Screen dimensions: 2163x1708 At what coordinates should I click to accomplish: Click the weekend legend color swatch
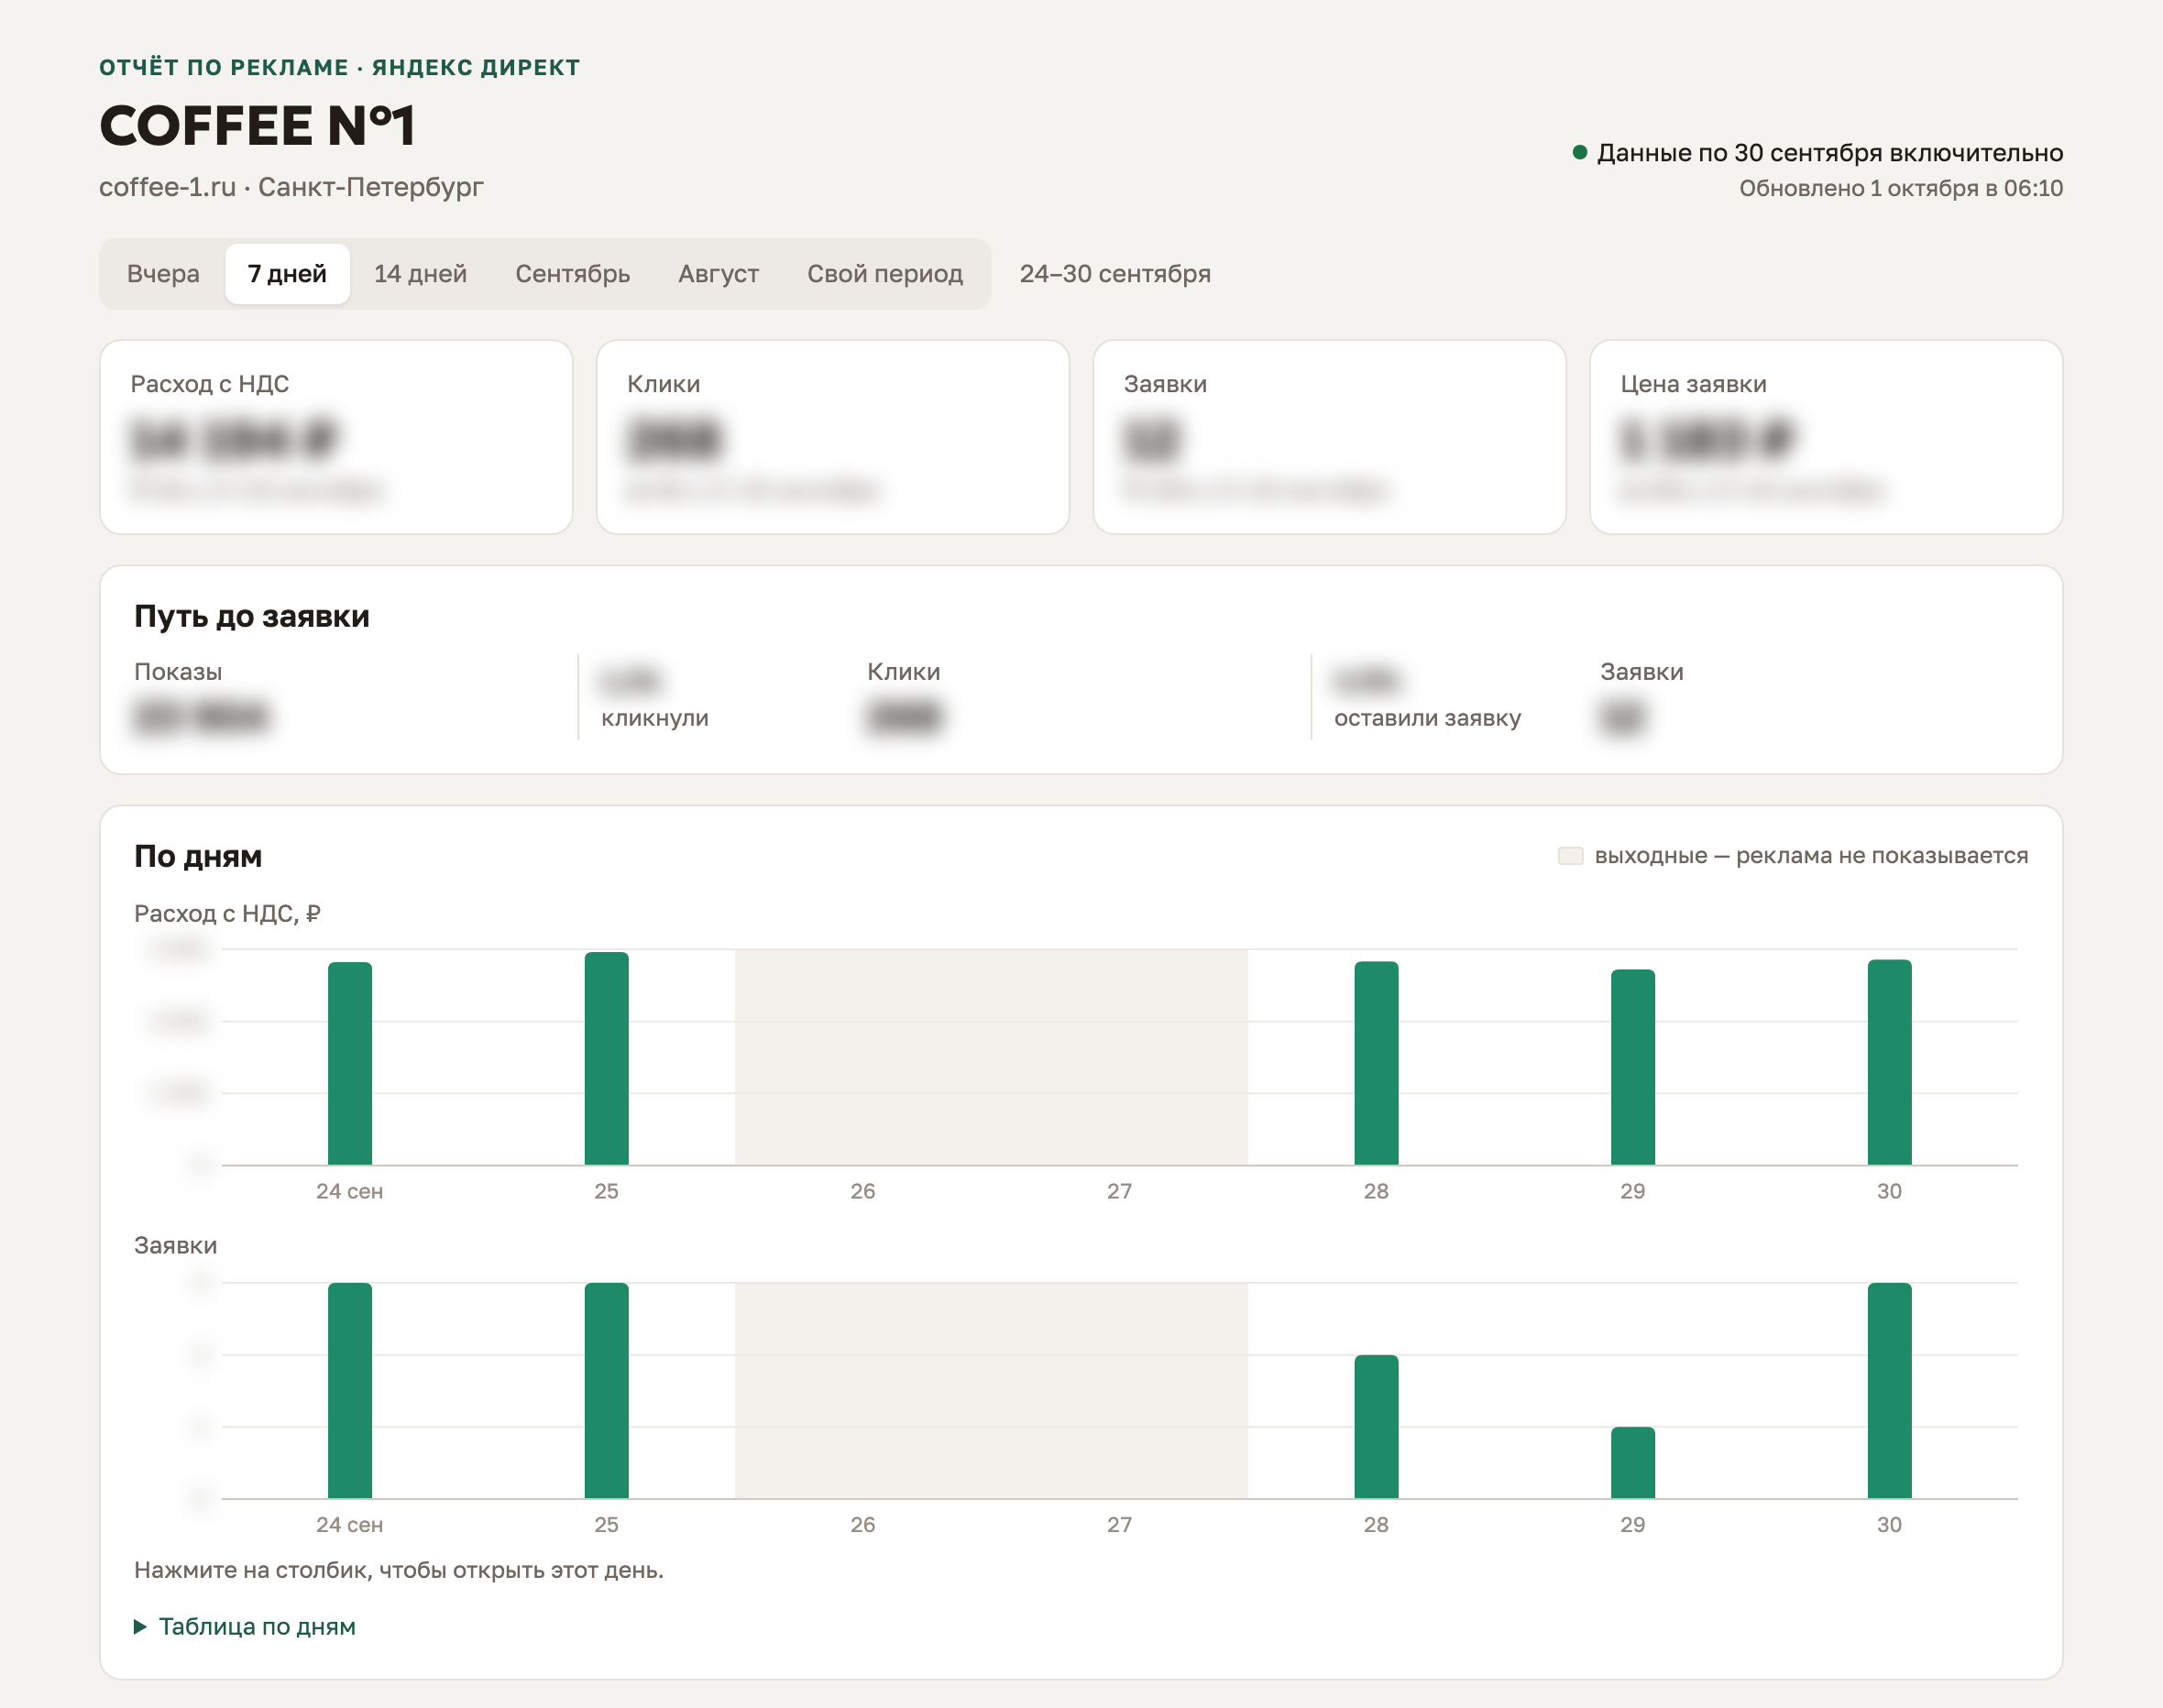pos(1570,856)
